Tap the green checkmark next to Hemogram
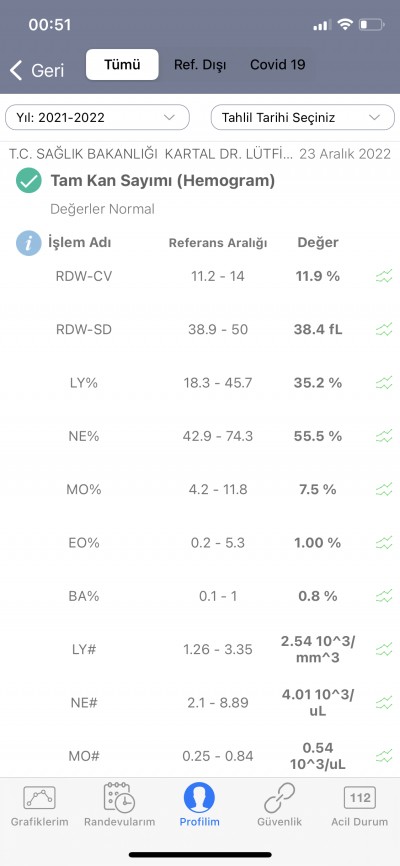Screen dimensions: 400x866 [x=29, y=181]
